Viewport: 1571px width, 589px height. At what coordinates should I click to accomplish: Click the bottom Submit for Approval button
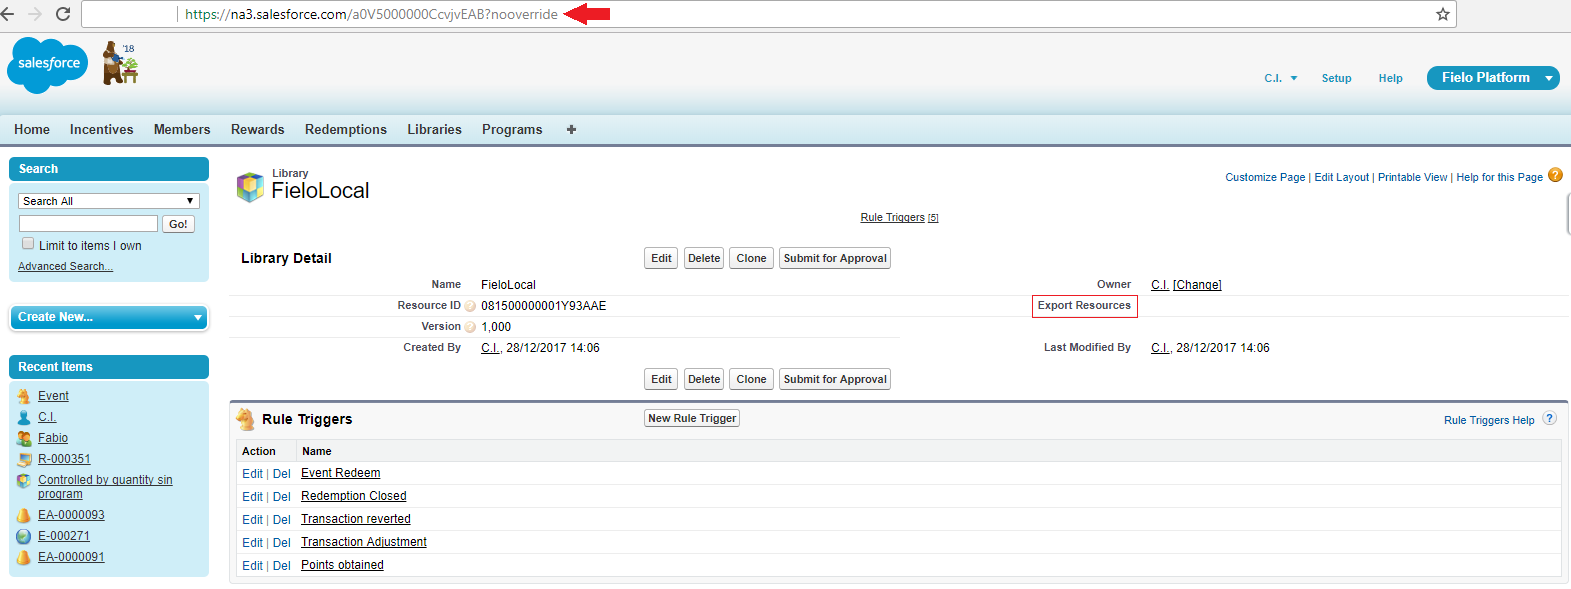[835, 379]
